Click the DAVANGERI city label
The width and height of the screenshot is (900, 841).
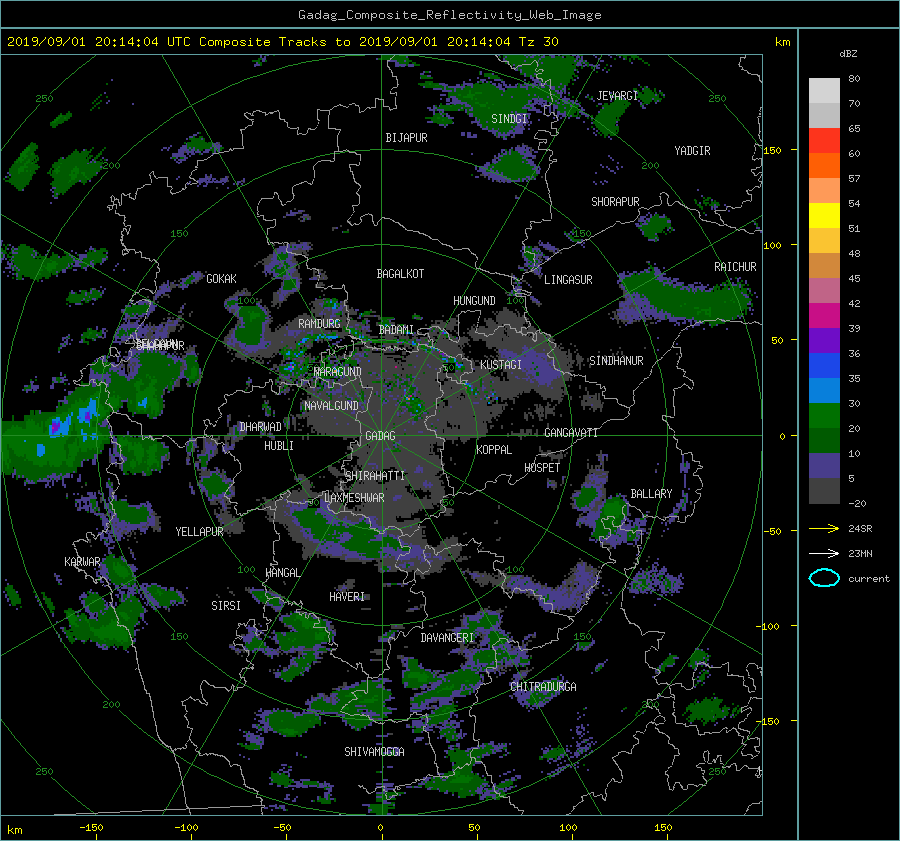tap(447, 638)
